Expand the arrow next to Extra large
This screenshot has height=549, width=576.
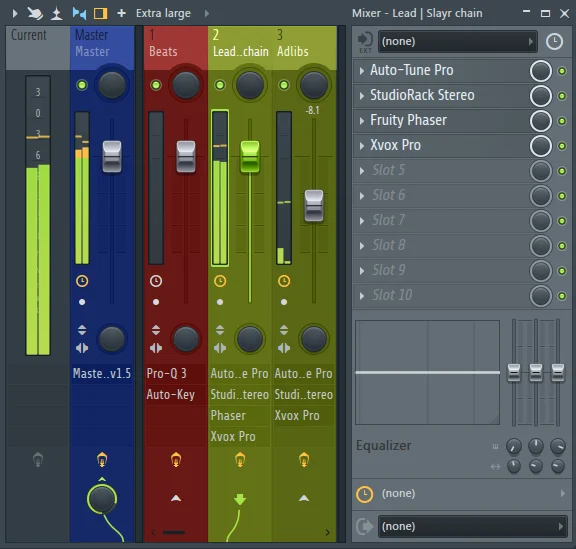click(207, 14)
